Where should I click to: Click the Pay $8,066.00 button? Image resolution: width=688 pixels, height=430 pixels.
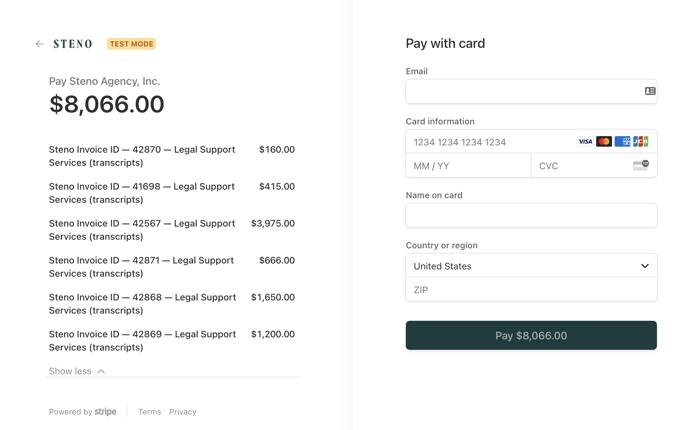[531, 335]
